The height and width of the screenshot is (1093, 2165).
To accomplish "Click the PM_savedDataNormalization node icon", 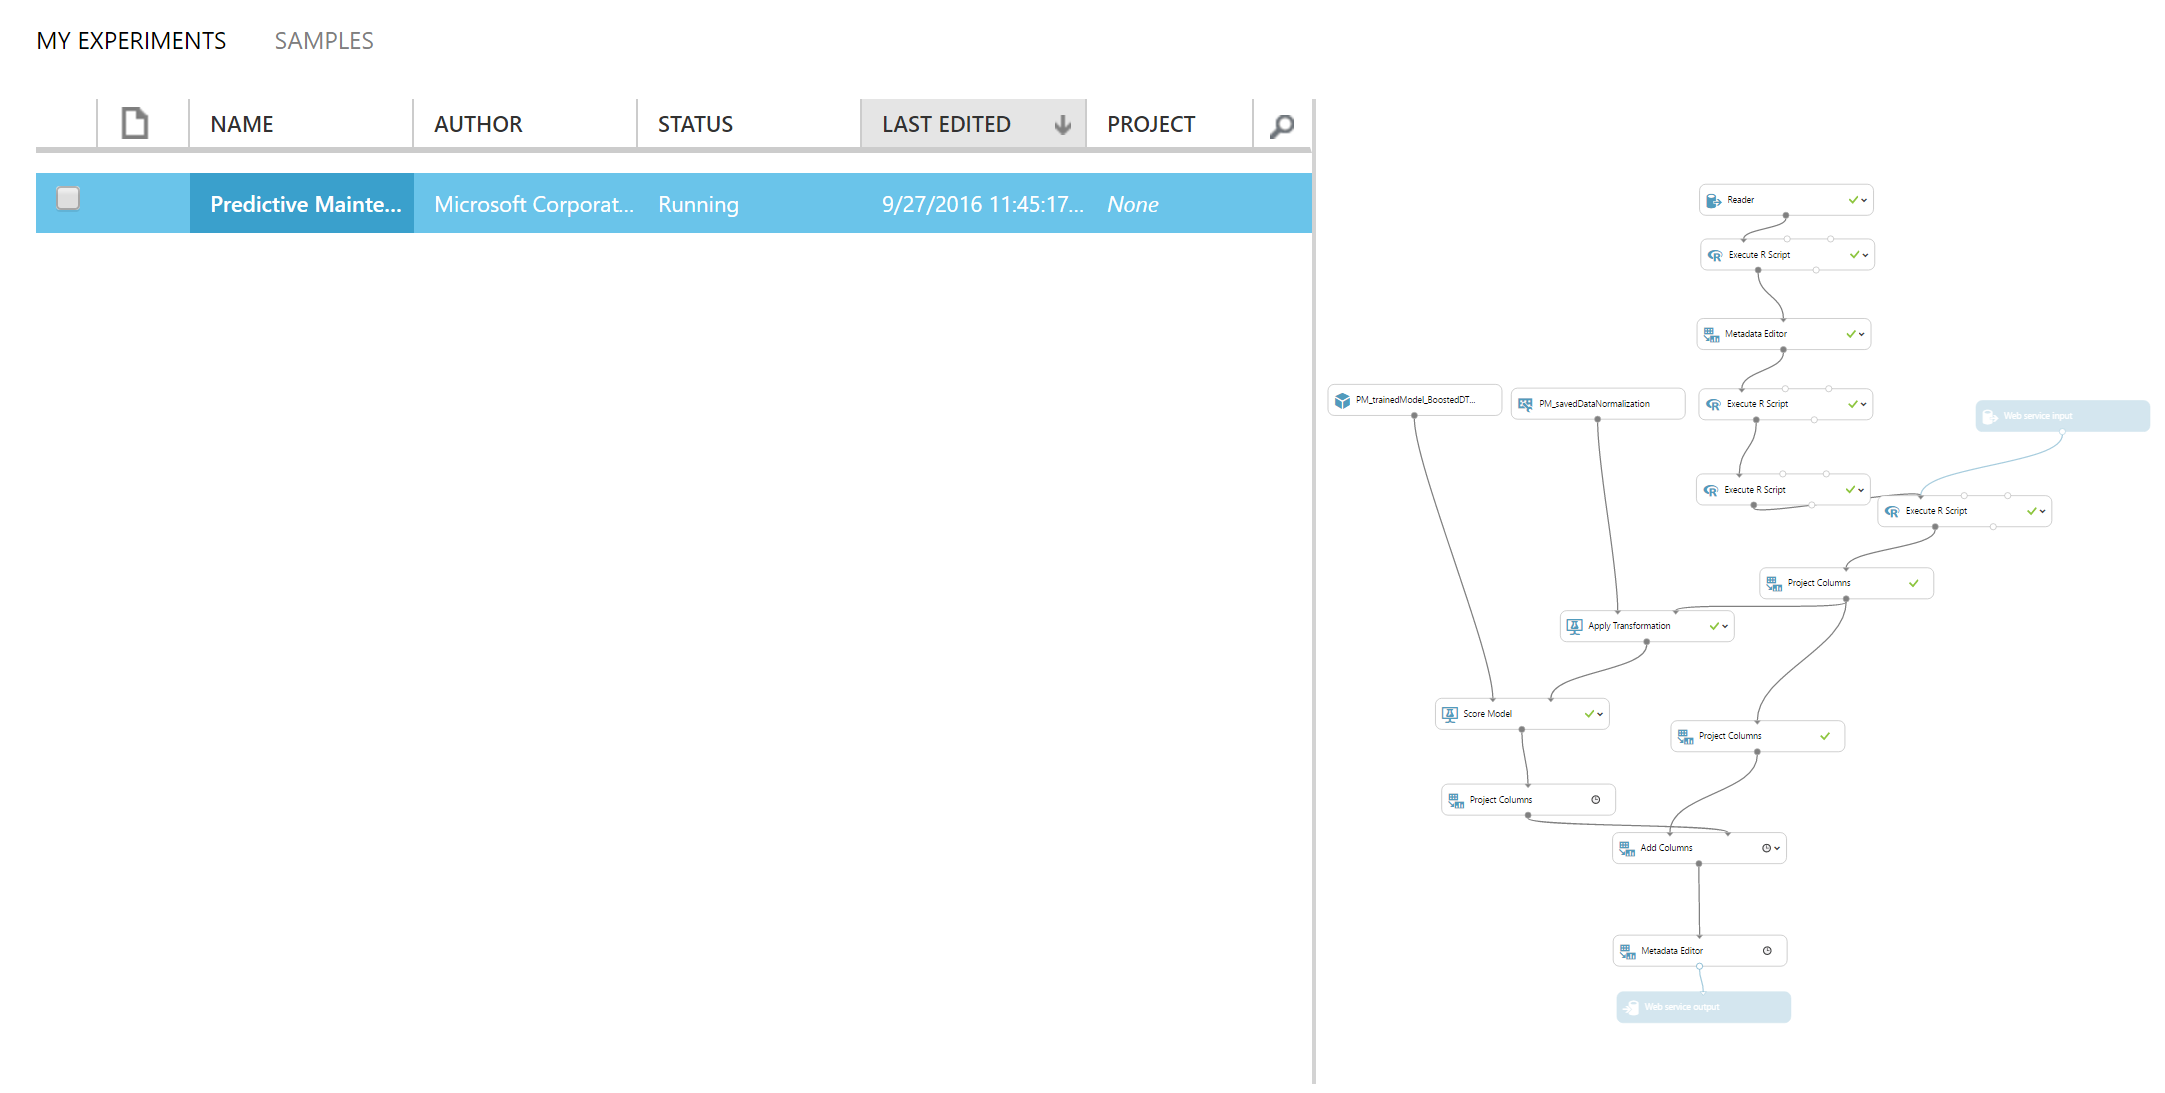I will tap(1525, 404).
